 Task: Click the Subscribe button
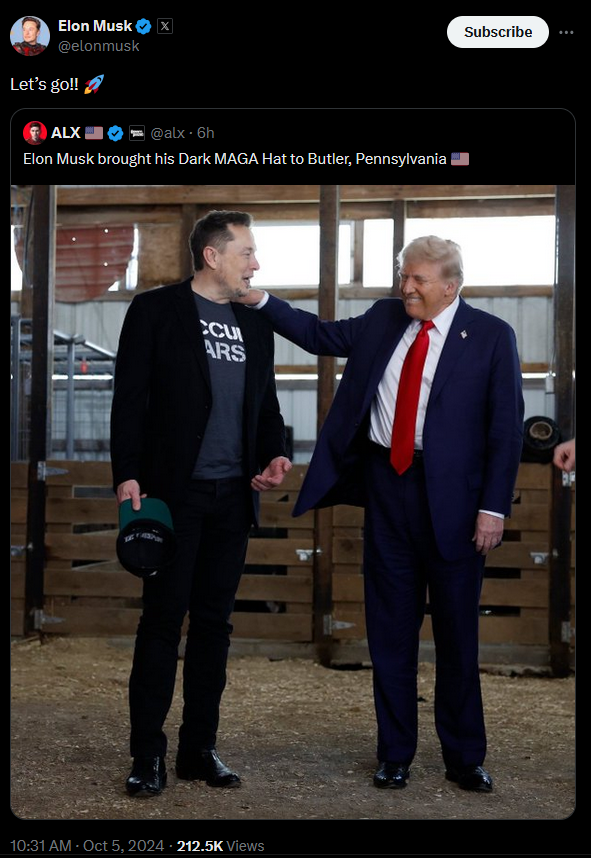point(498,32)
